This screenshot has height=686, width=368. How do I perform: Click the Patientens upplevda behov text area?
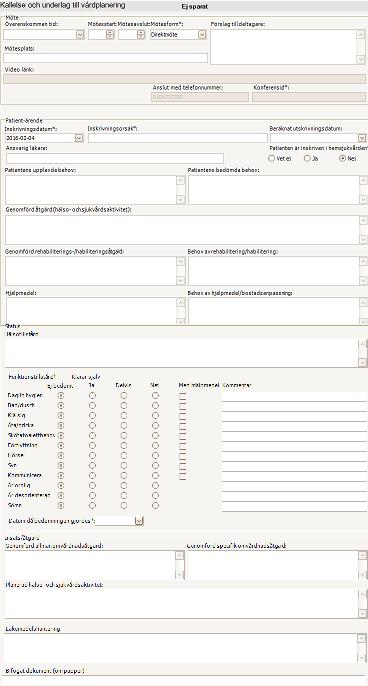tap(91, 190)
